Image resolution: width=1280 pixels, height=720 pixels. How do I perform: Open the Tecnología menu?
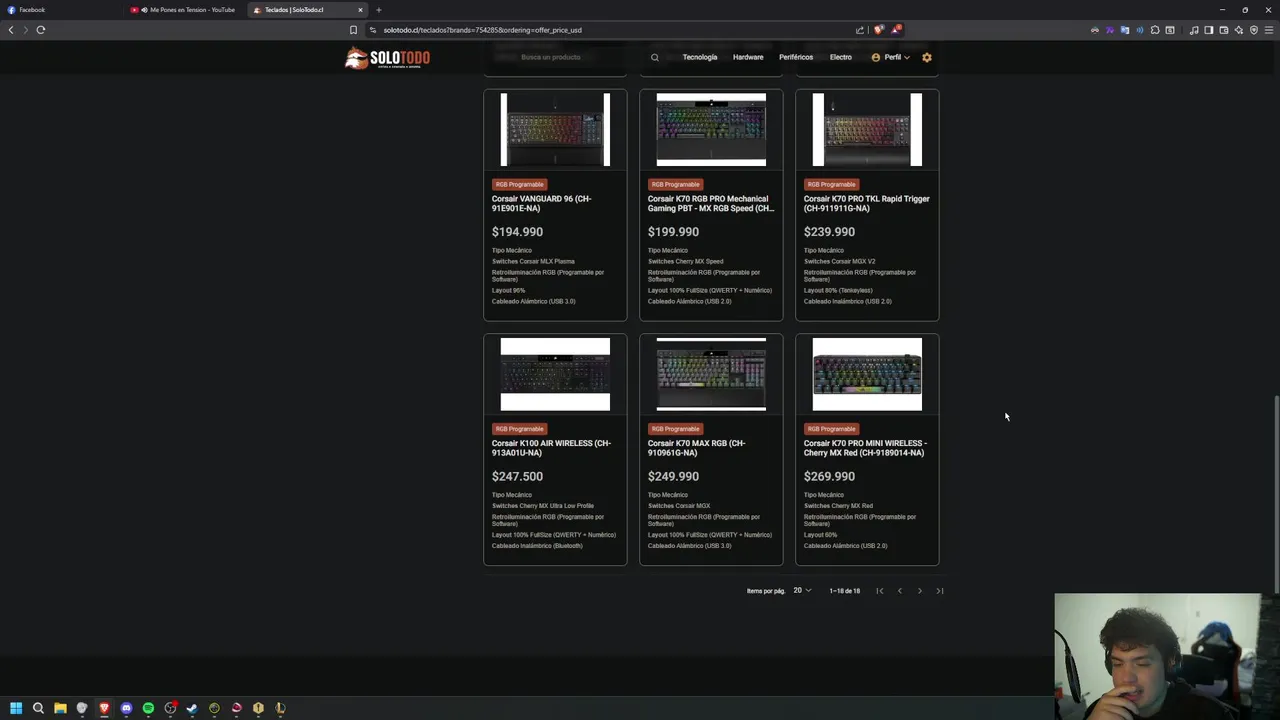[x=700, y=57]
